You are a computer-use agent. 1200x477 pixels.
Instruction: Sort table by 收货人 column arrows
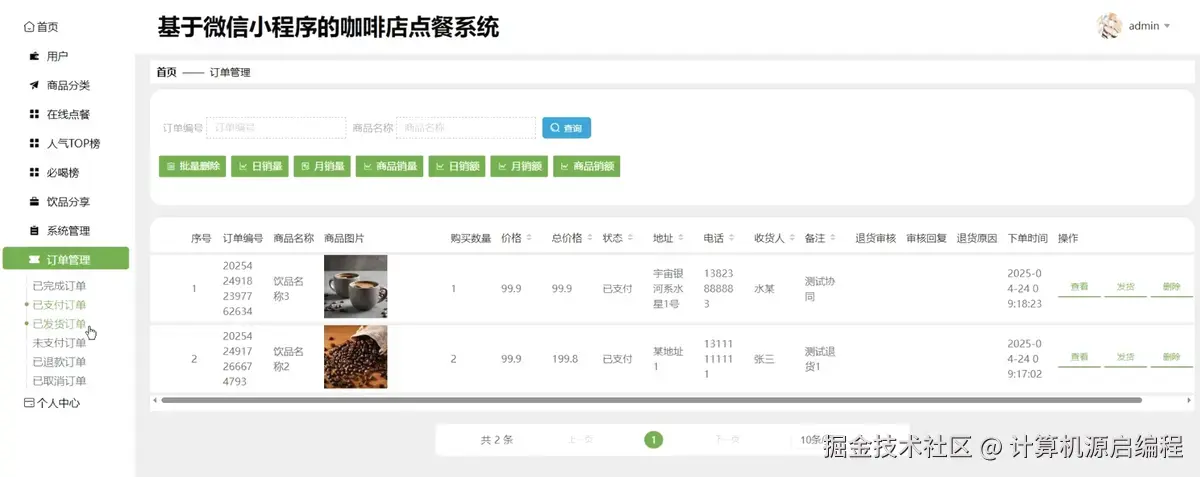tap(792, 238)
